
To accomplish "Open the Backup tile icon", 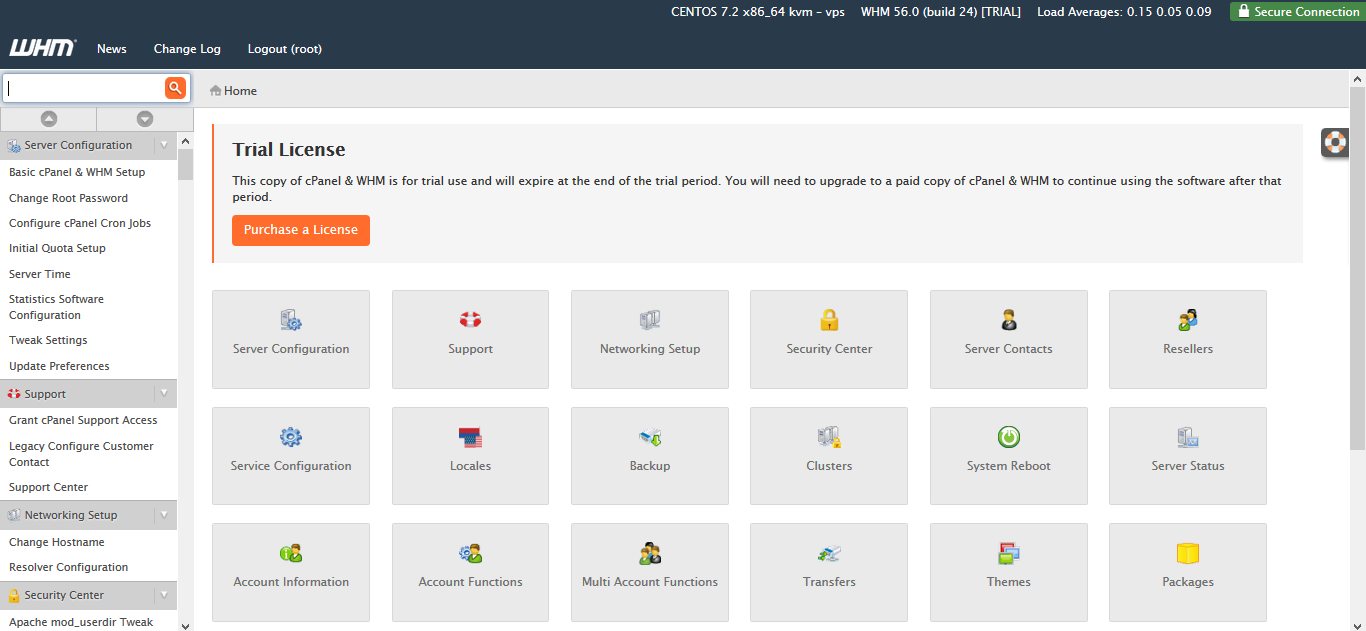I will 650,437.
